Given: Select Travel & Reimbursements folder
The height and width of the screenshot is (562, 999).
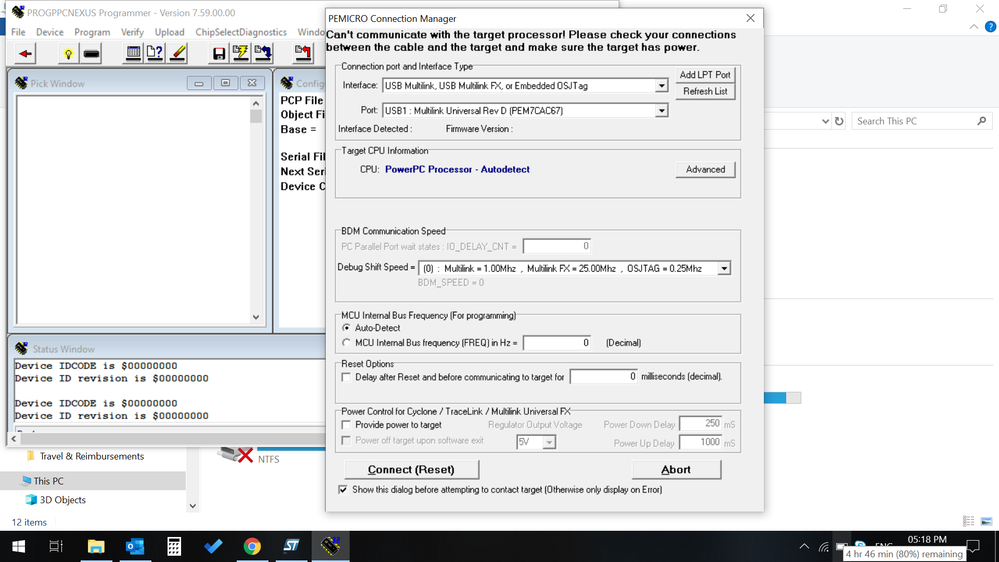Looking at the screenshot, I should pos(92,456).
